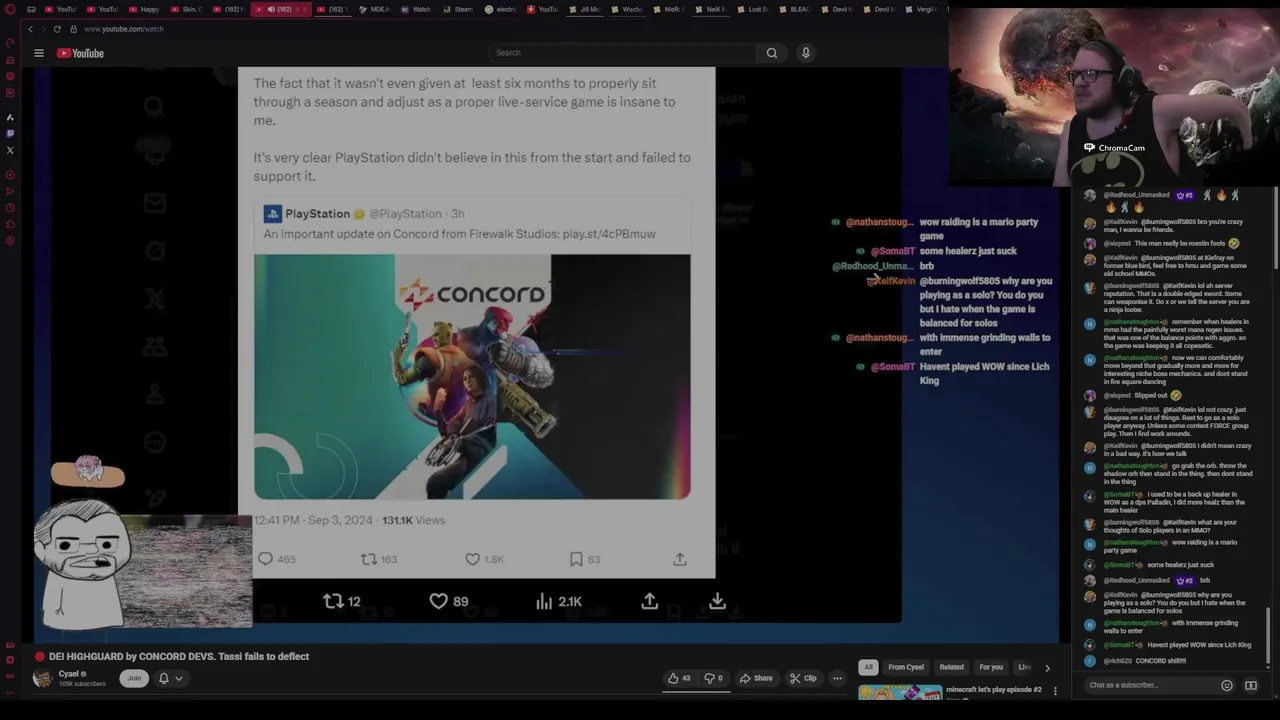Click chat message 'CONCORD shill!!!'

pyautogui.click(x=1160, y=661)
